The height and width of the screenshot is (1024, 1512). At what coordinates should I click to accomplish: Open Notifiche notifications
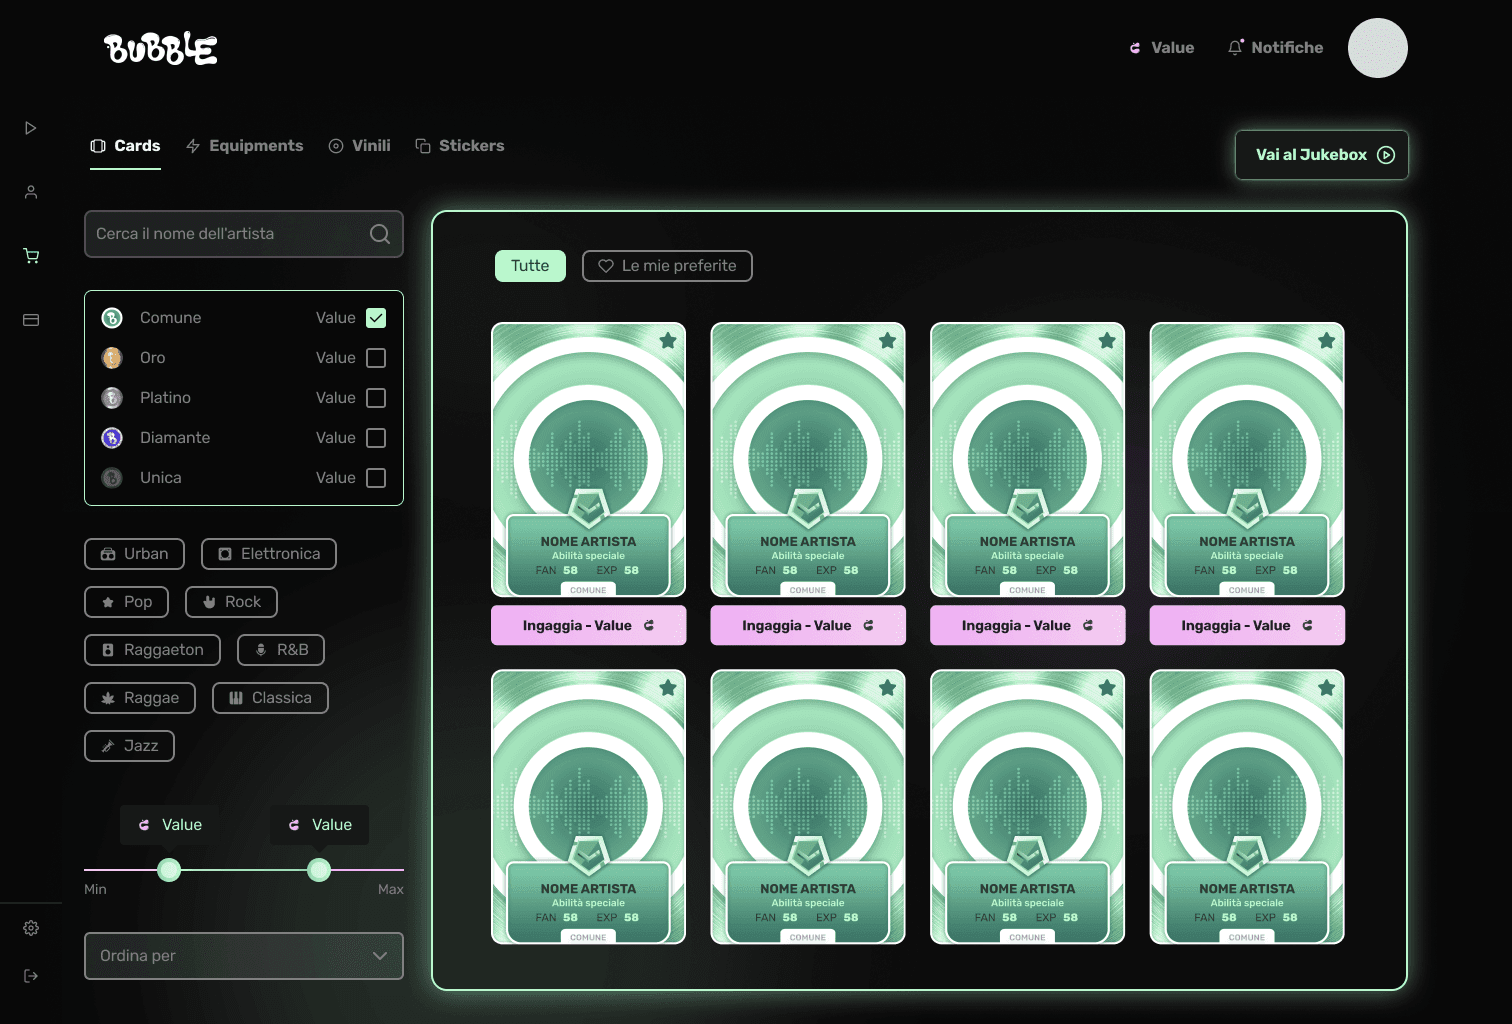pos(1275,48)
